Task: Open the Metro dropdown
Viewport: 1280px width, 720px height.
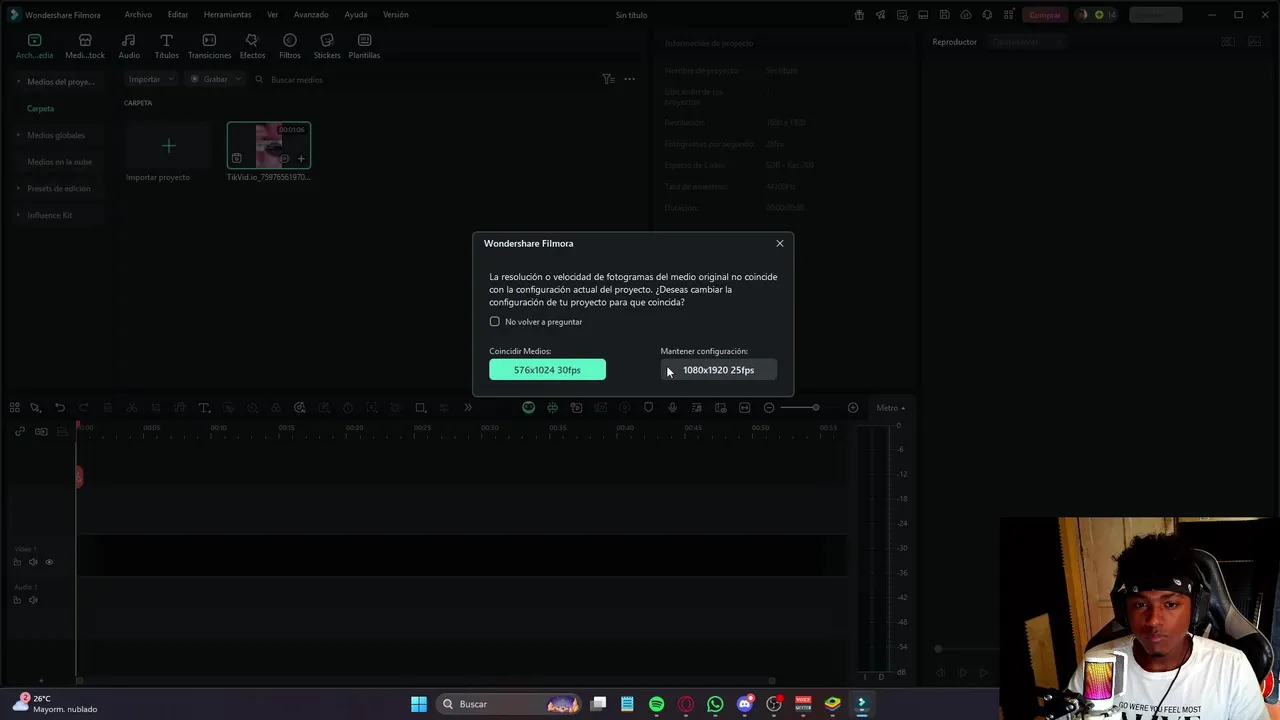Action: click(x=890, y=408)
